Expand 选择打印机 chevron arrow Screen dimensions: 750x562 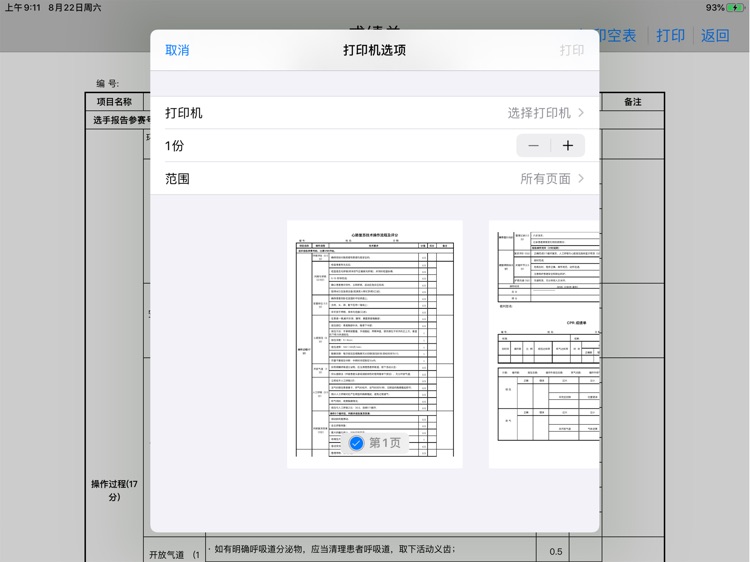581,113
